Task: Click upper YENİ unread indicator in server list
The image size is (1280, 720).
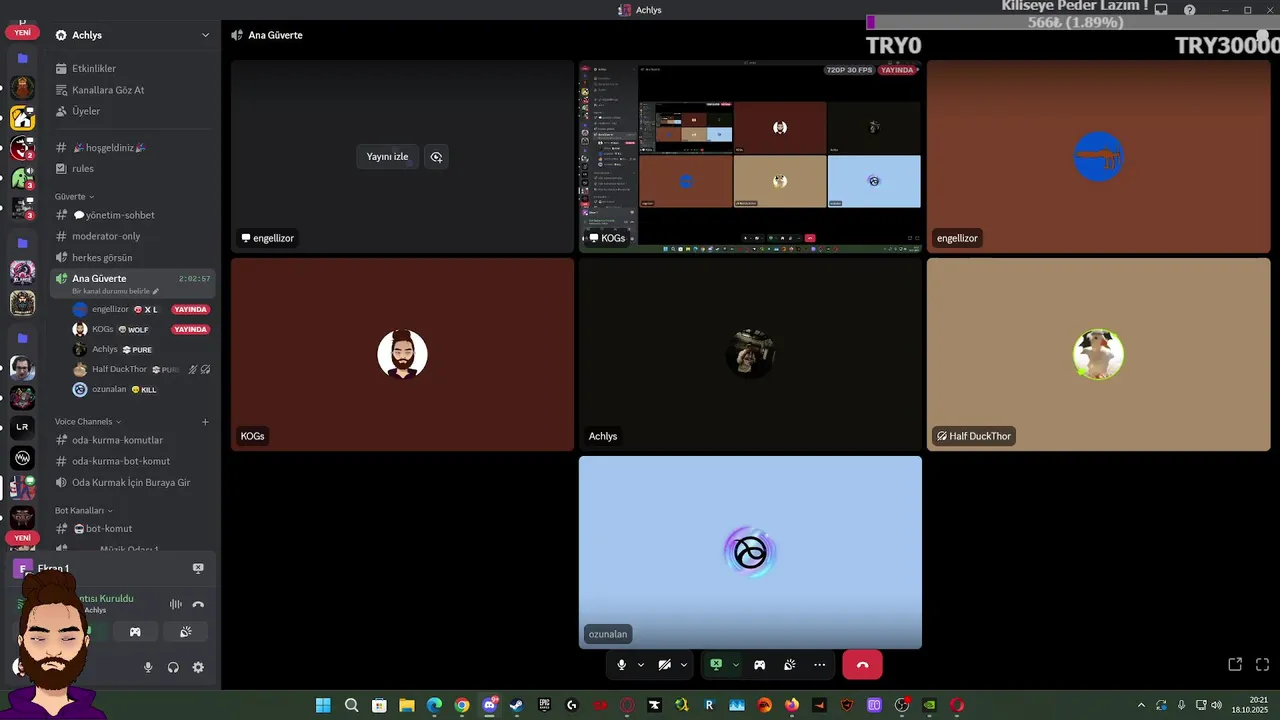Action: (x=22, y=33)
